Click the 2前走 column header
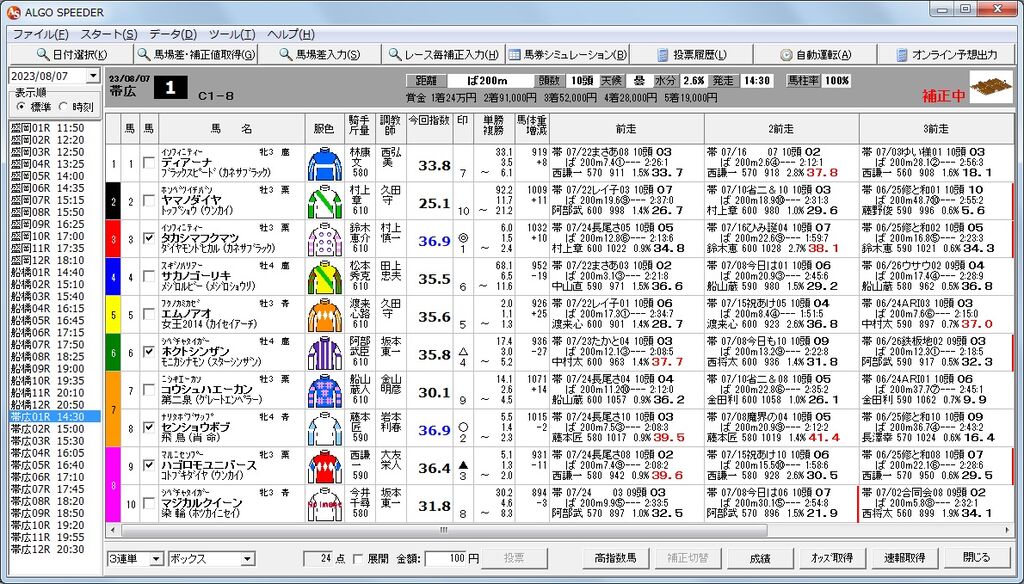Screen dimensions: 1024x584 [781, 129]
